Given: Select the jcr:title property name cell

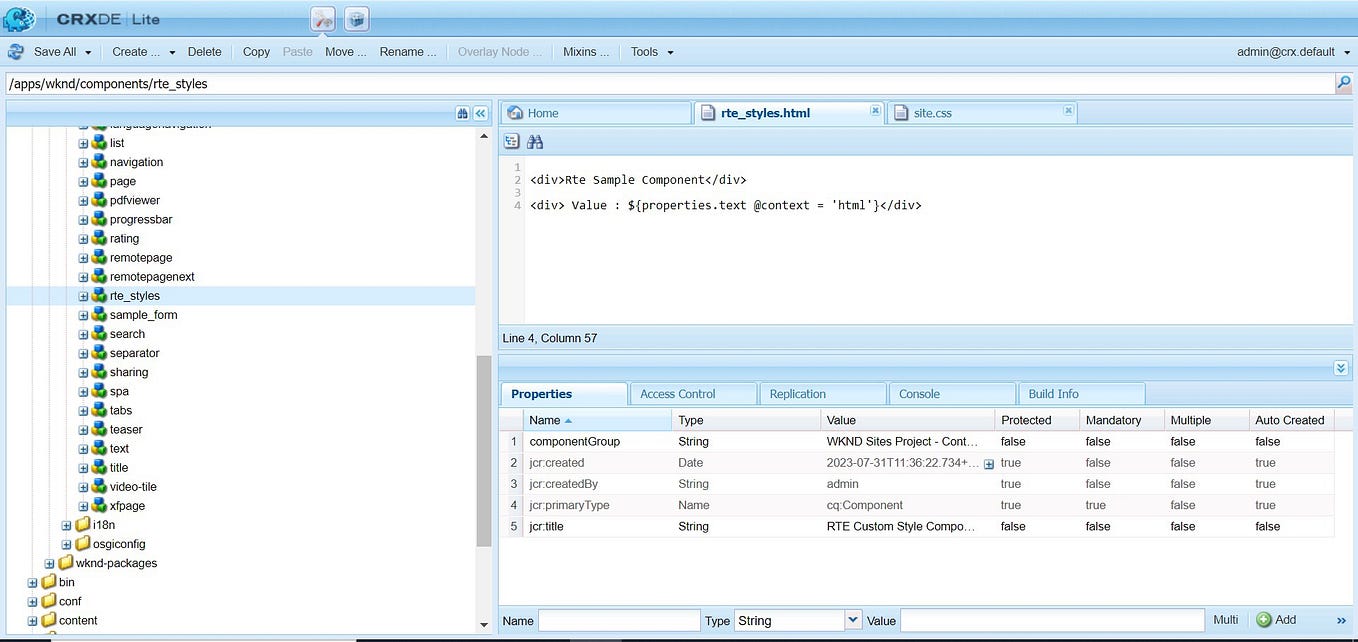Looking at the screenshot, I should pyautogui.click(x=597, y=526).
